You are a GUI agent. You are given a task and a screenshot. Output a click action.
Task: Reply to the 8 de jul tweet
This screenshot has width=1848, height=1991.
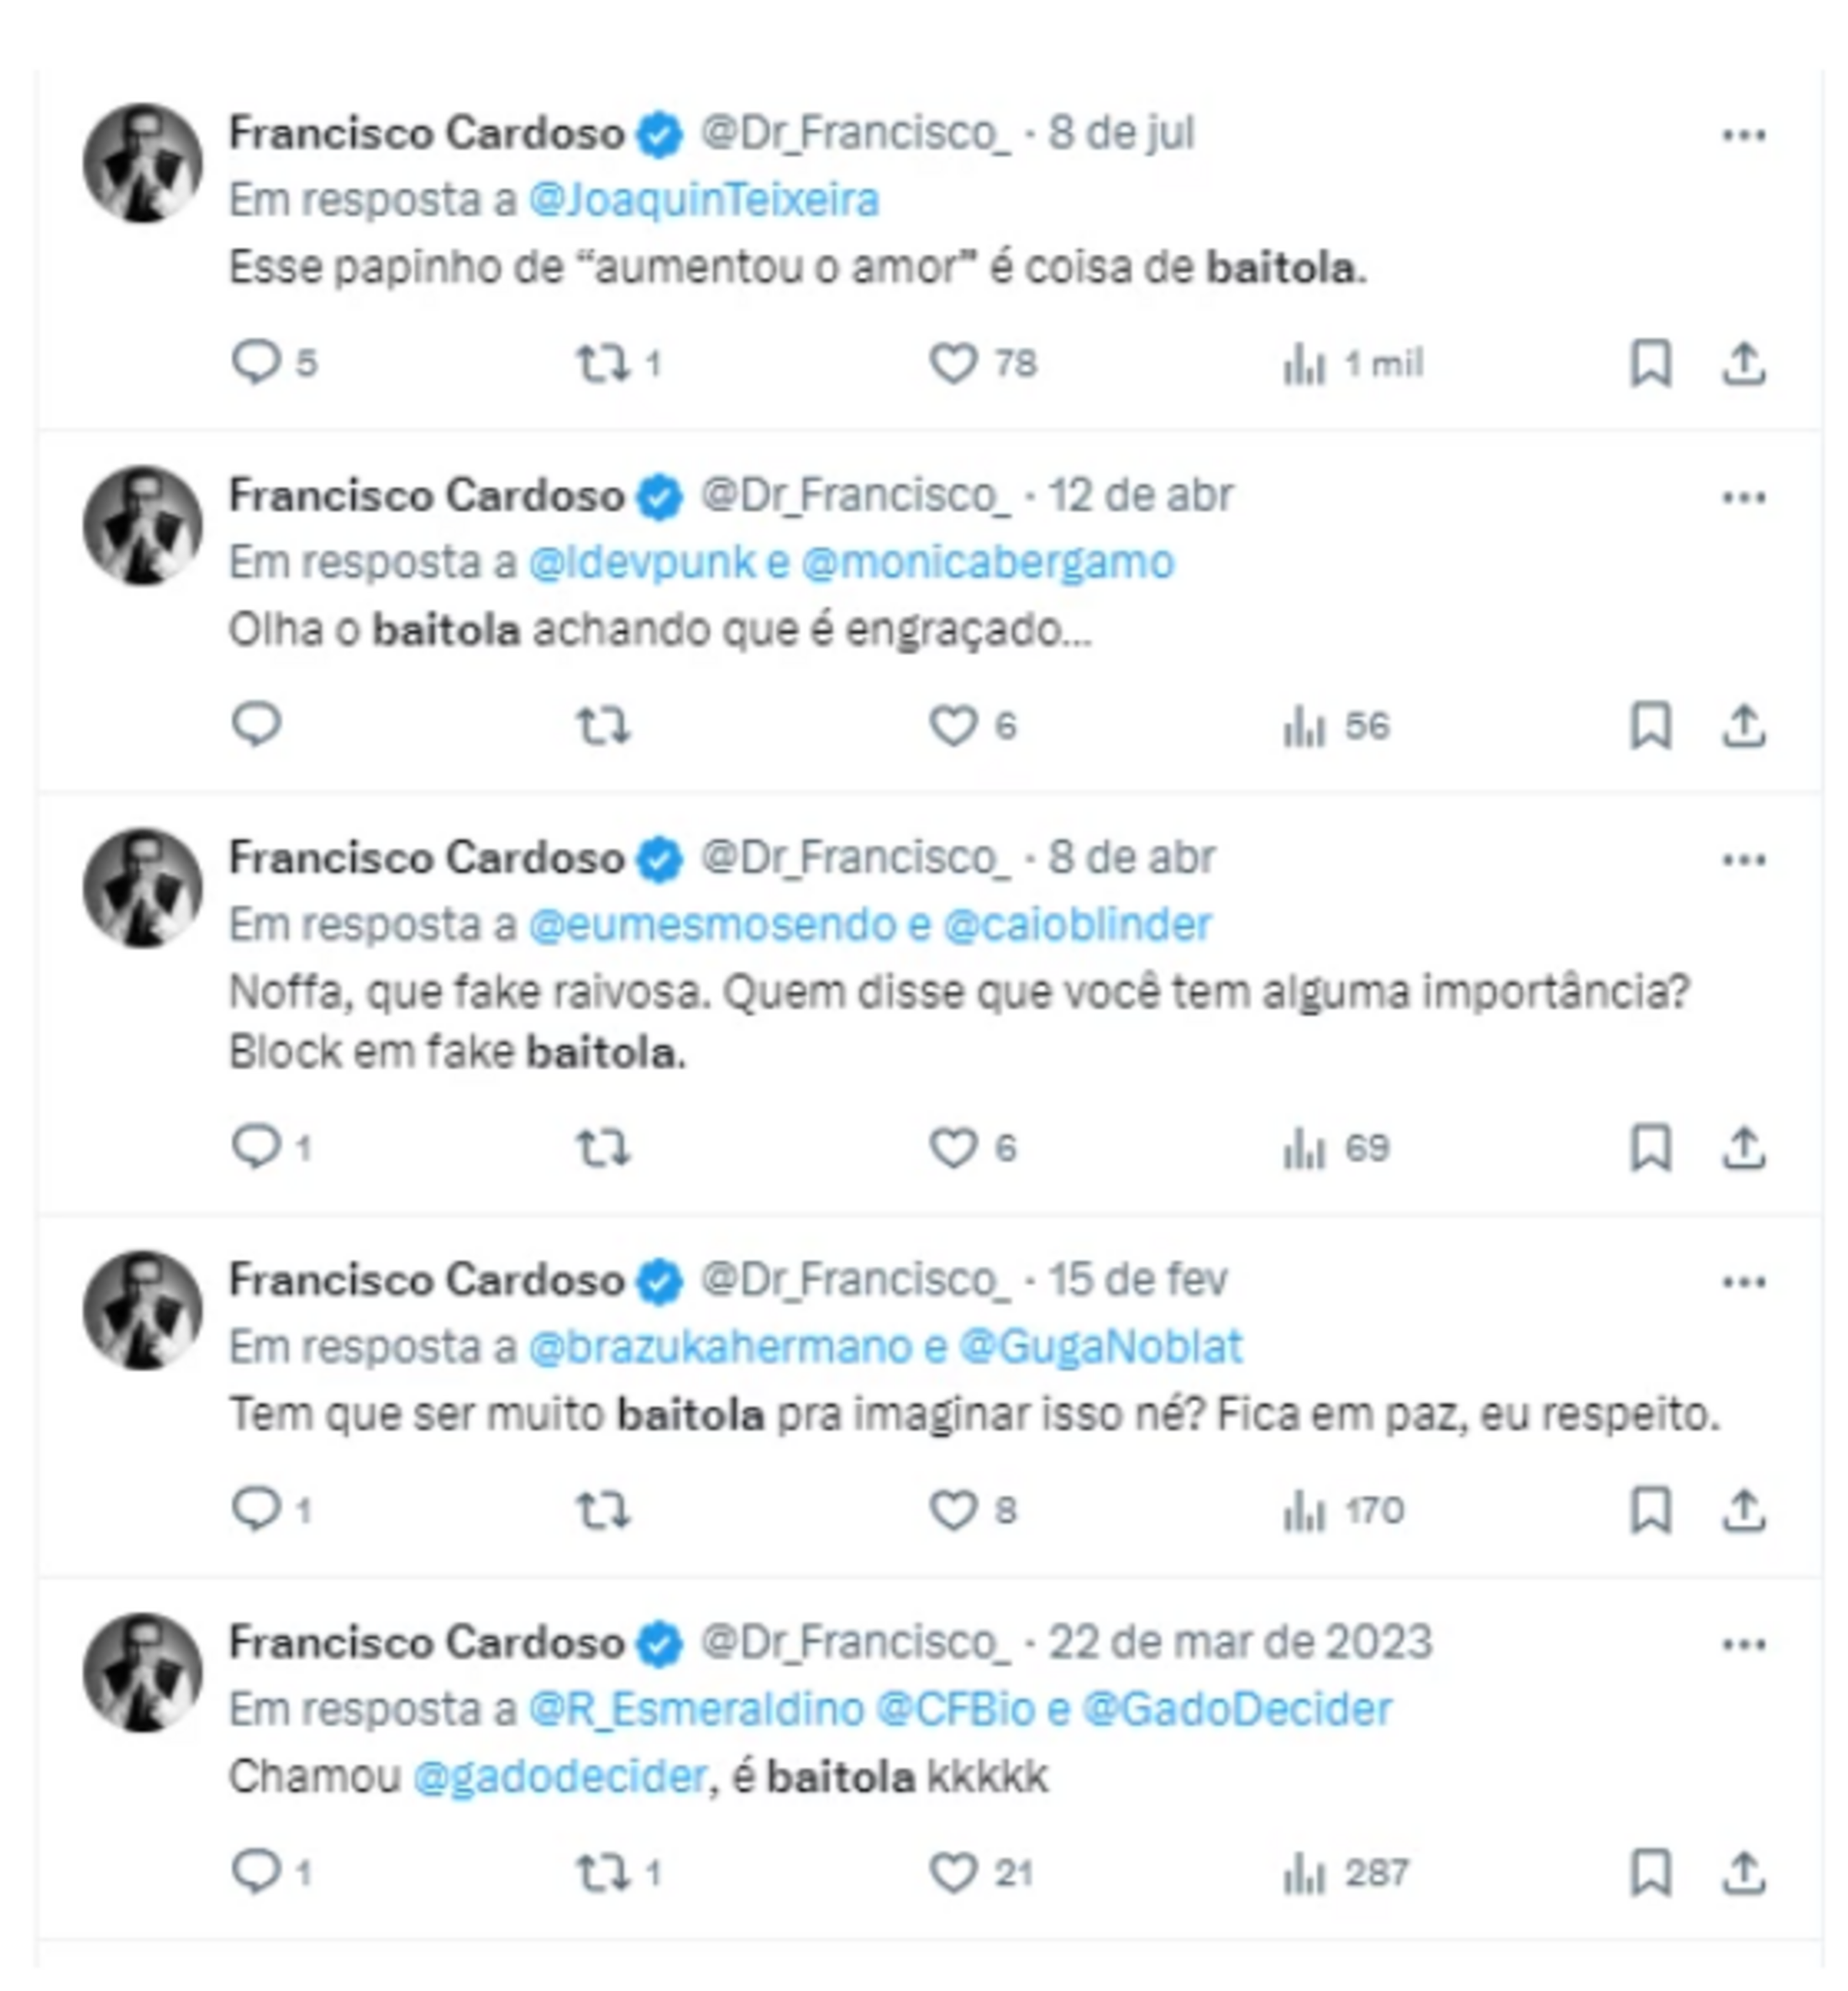(256, 362)
